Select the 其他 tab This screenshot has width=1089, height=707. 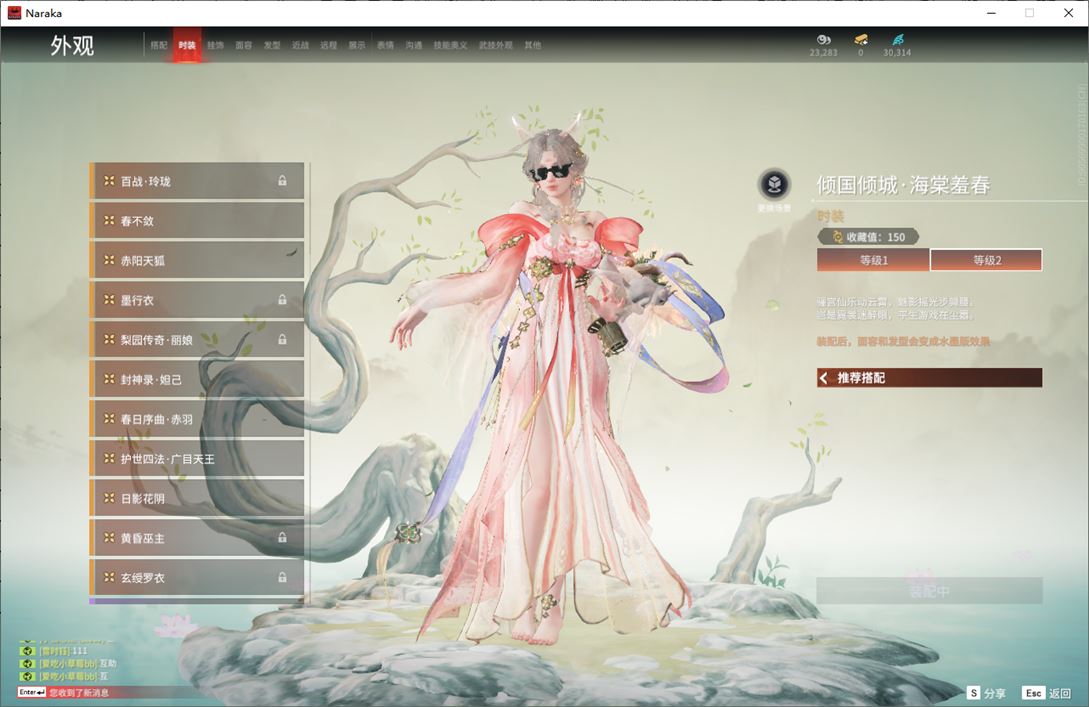tap(533, 45)
